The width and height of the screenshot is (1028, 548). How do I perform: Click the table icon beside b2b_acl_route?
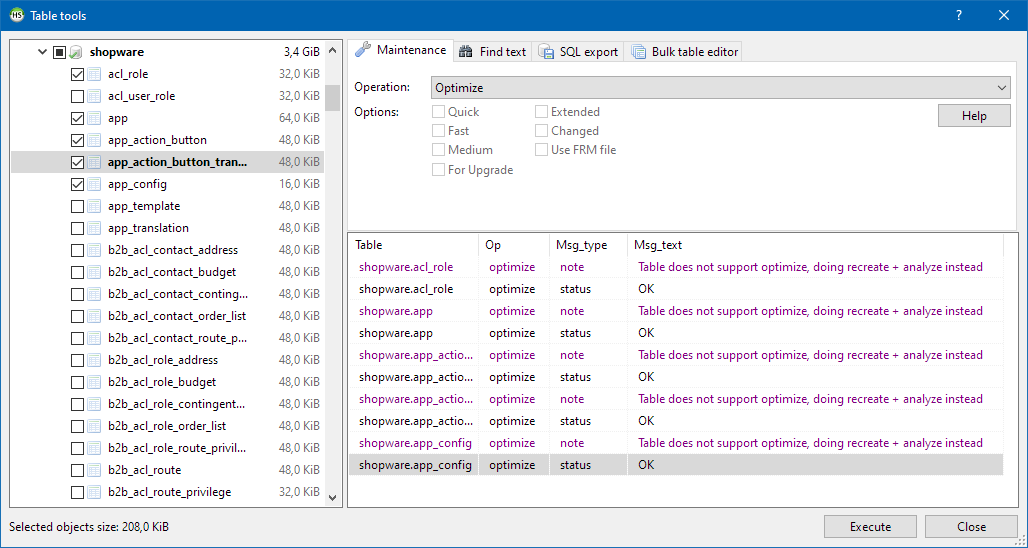point(94,470)
